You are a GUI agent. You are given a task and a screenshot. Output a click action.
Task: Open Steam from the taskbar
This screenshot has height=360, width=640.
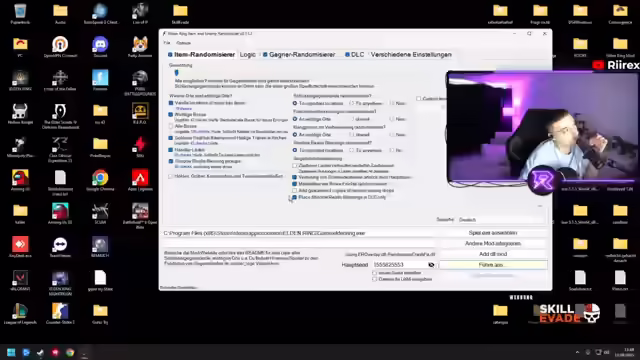pos(40,352)
